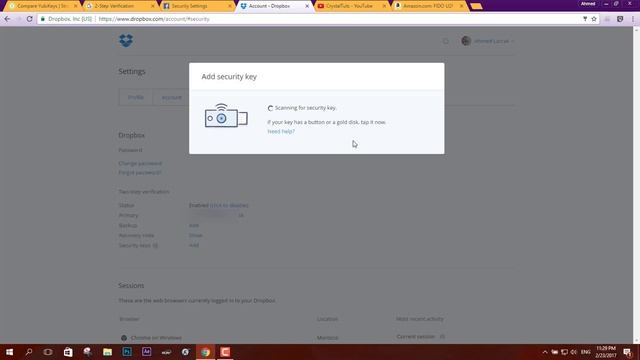Switch to the Security Settings Facebook tab

coord(196,6)
